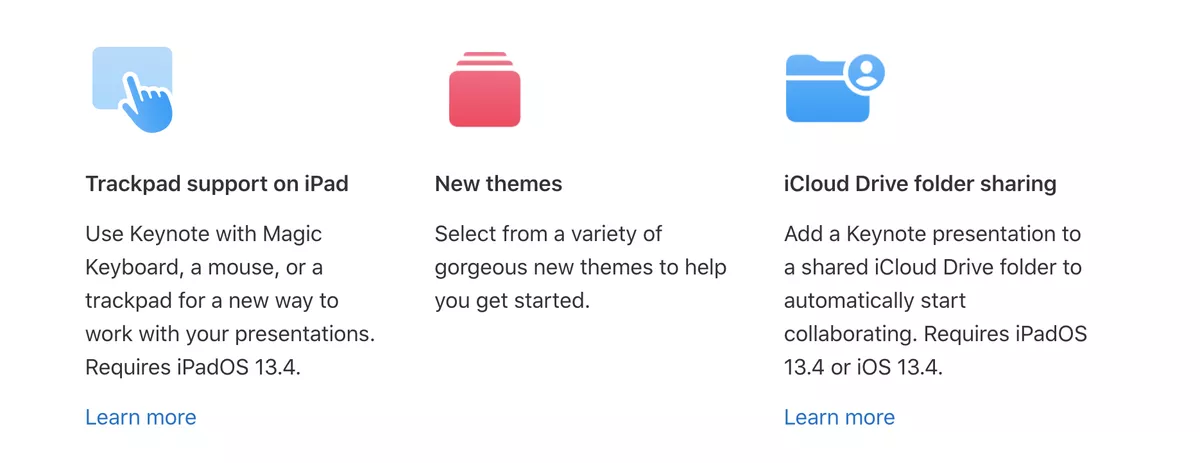Click the text 'work with your presentations.'
Viewport: 1200px width, 463px height.
tap(230, 334)
